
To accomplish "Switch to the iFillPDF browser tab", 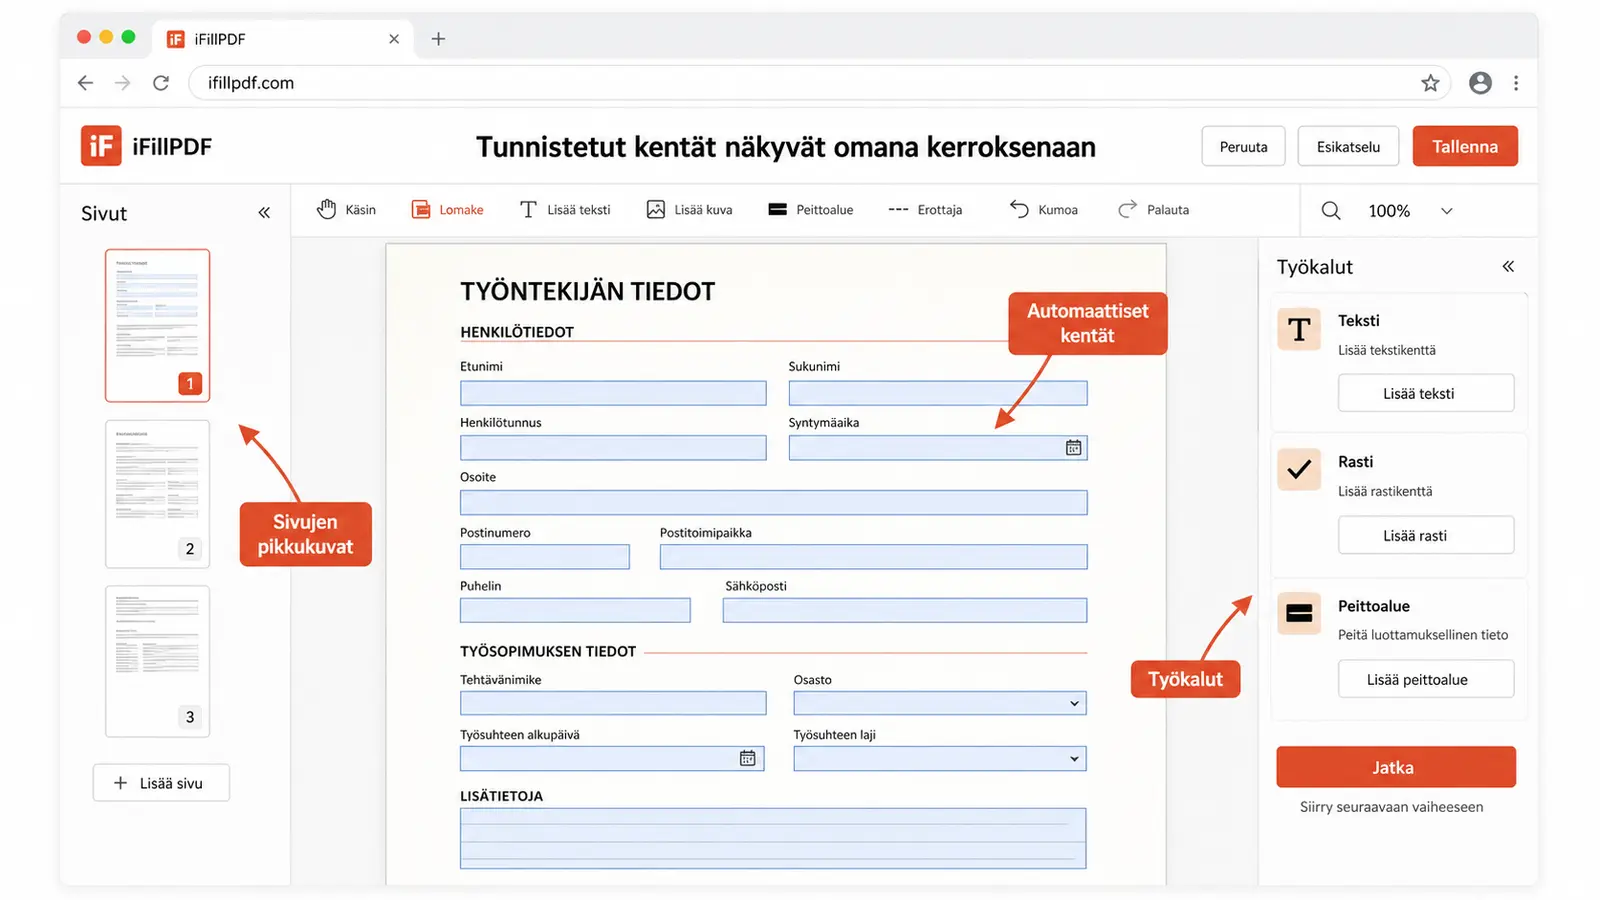I will 283,39.
